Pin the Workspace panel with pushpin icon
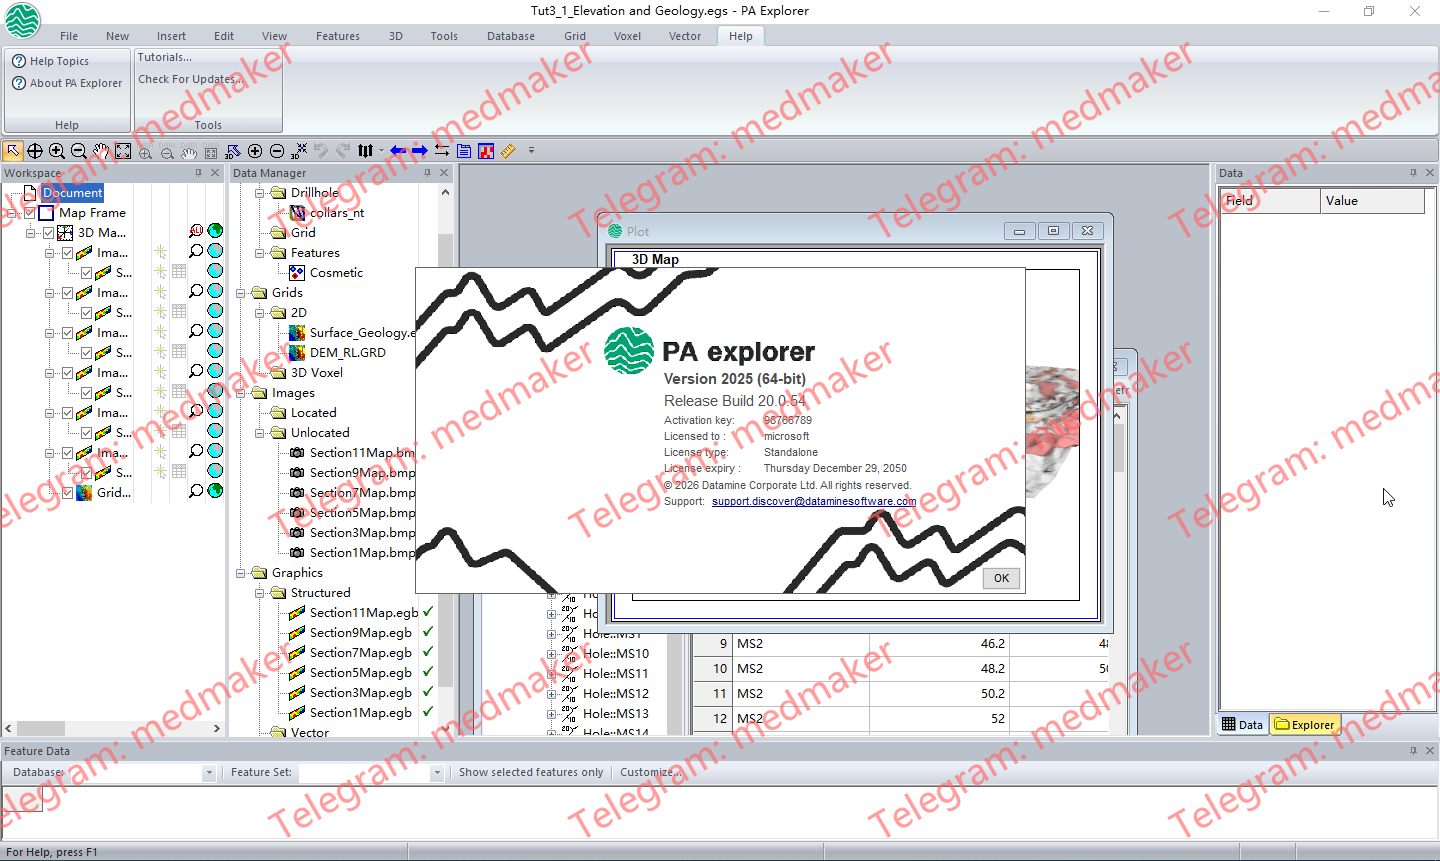This screenshot has height=861, width=1440. coord(198,173)
